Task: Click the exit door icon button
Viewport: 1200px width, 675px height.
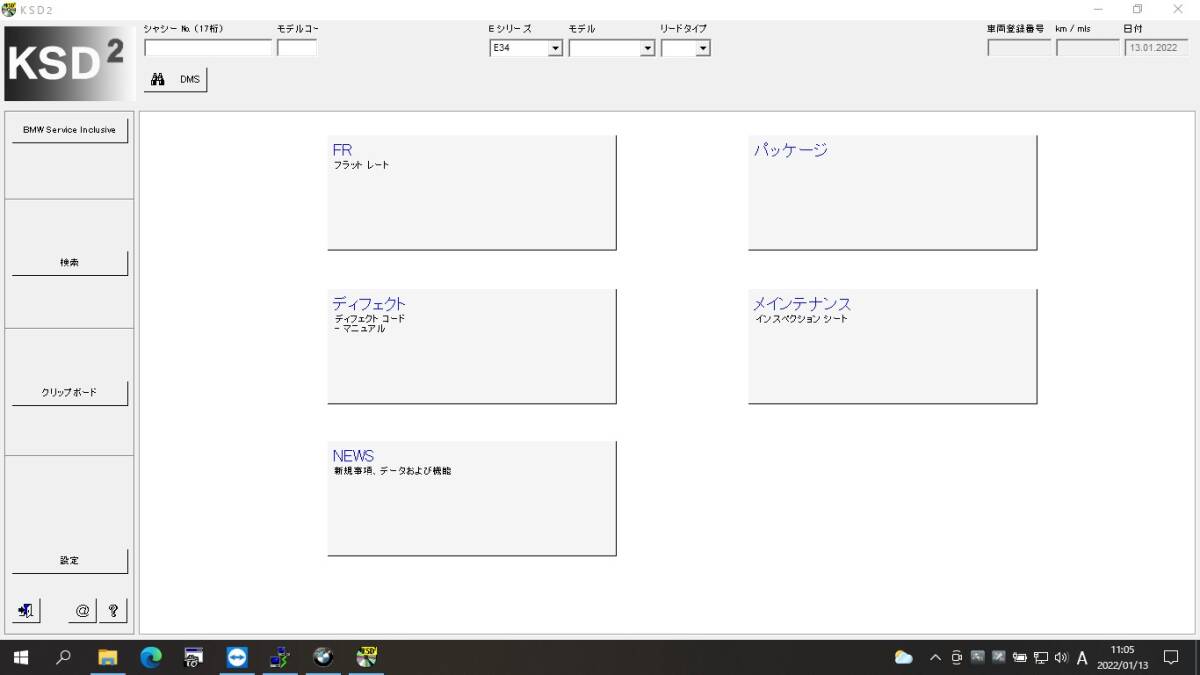Action: 26,610
